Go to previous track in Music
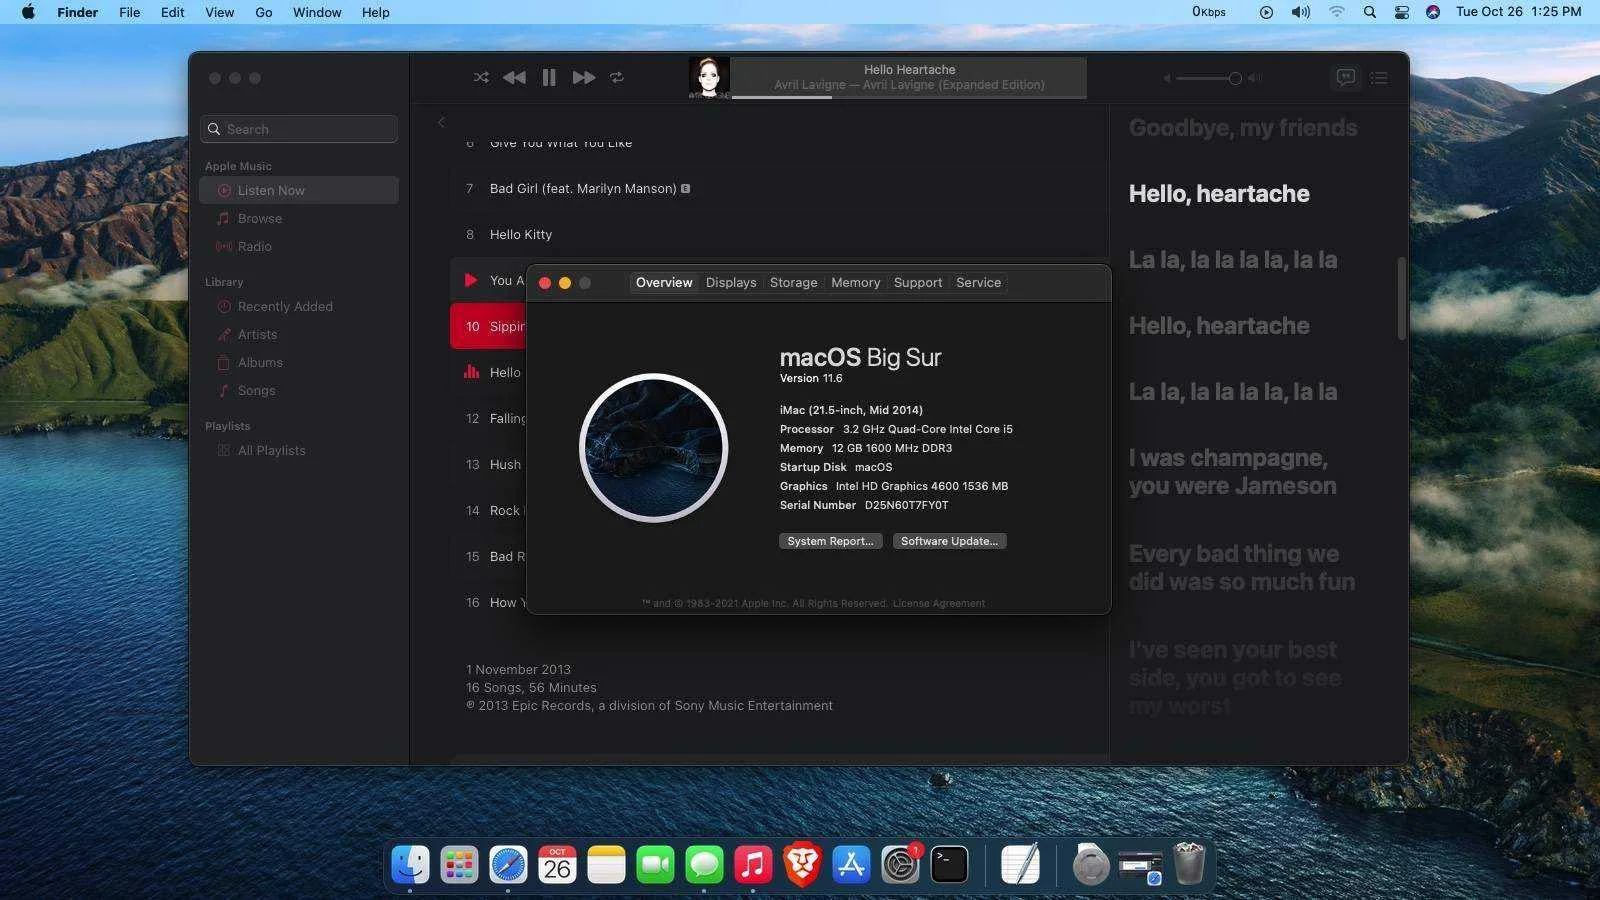Screen dimensions: 1600x900 pyautogui.click(x=514, y=77)
